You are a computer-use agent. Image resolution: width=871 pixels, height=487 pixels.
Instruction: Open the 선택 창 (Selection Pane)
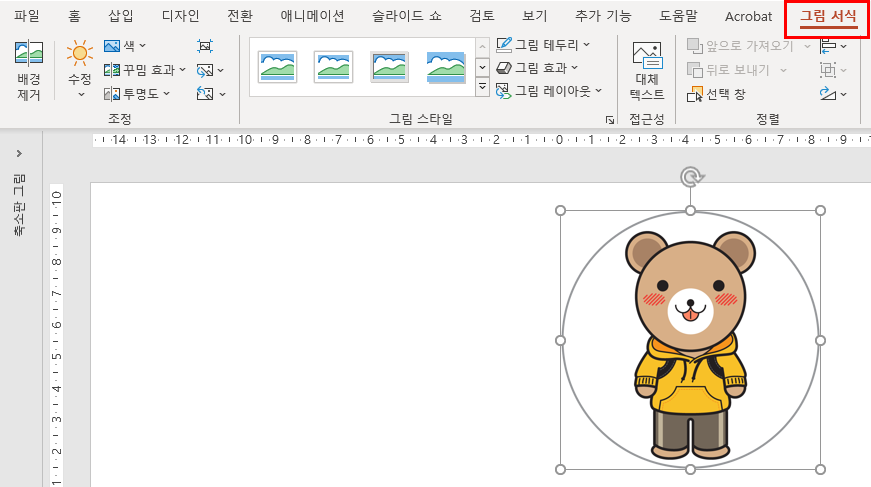[717, 94]
